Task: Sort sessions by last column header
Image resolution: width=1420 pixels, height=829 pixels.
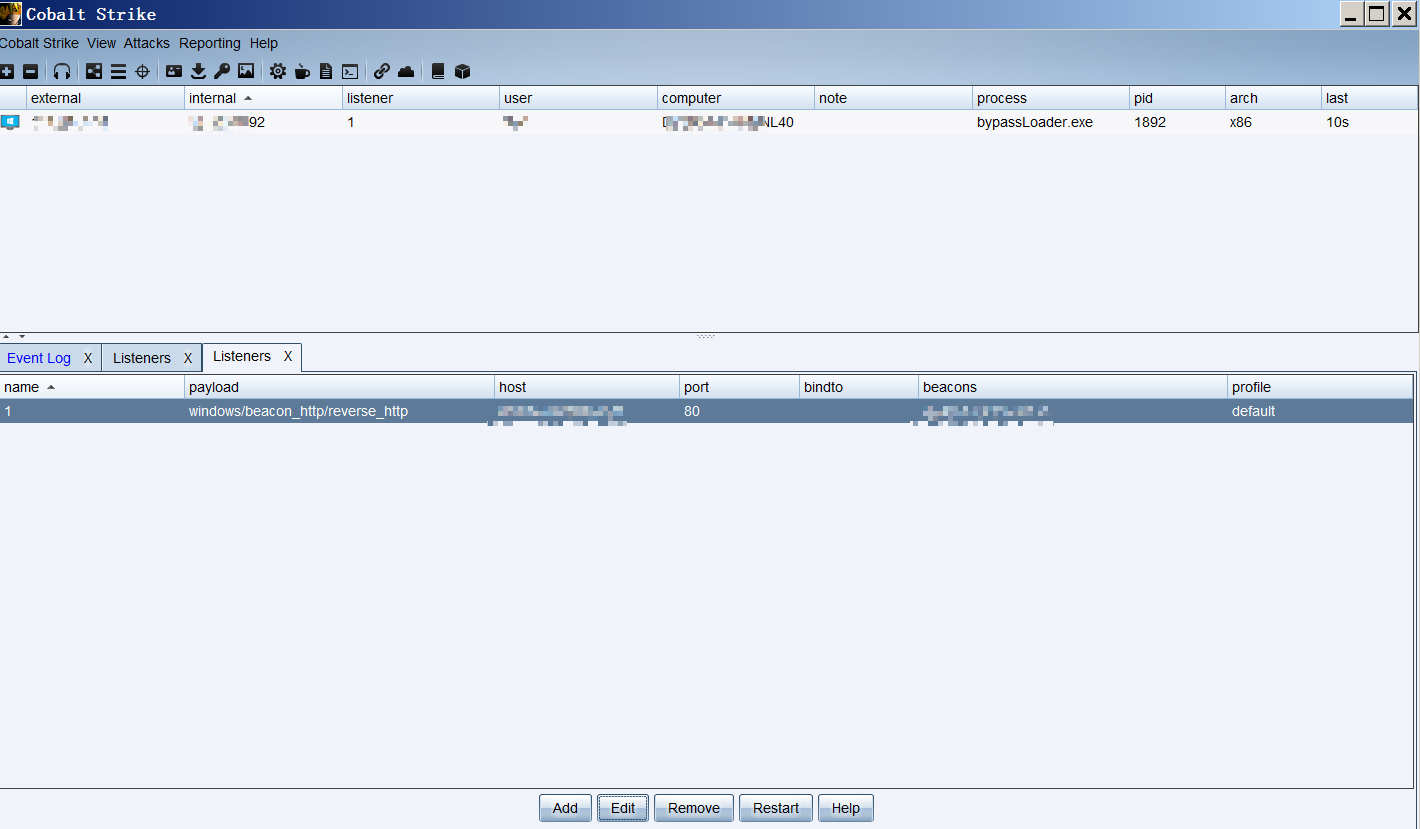Action: pyautogui.click(x=1369, y=98)
